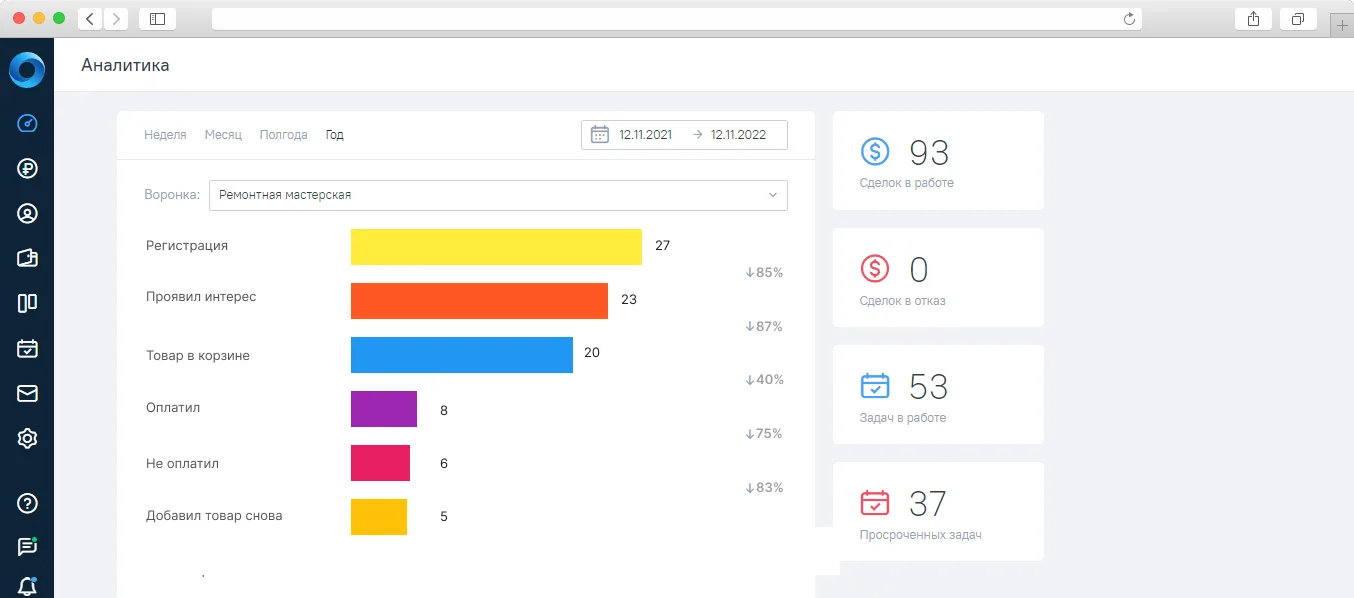This screenshot has height=598, width=1354.
Task: Click the blue Товар в корзине bar
Action: coord(462,355)
